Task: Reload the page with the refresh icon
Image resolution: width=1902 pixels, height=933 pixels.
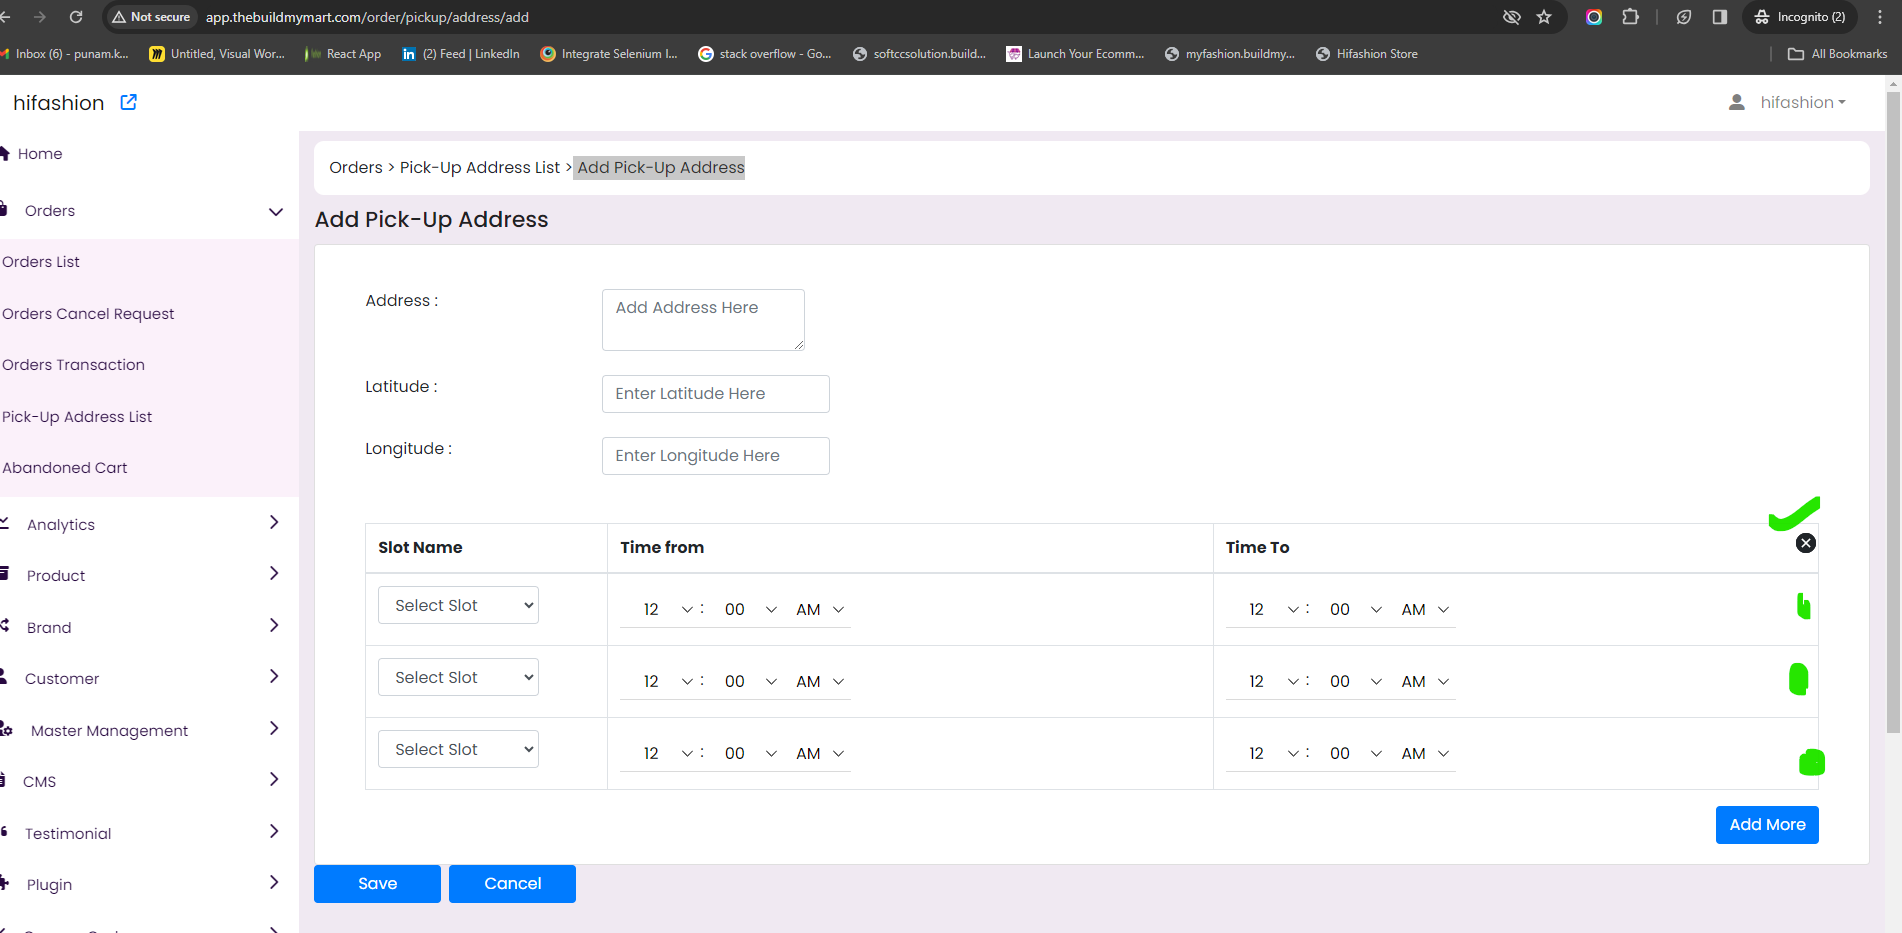Action: [76, 17]
